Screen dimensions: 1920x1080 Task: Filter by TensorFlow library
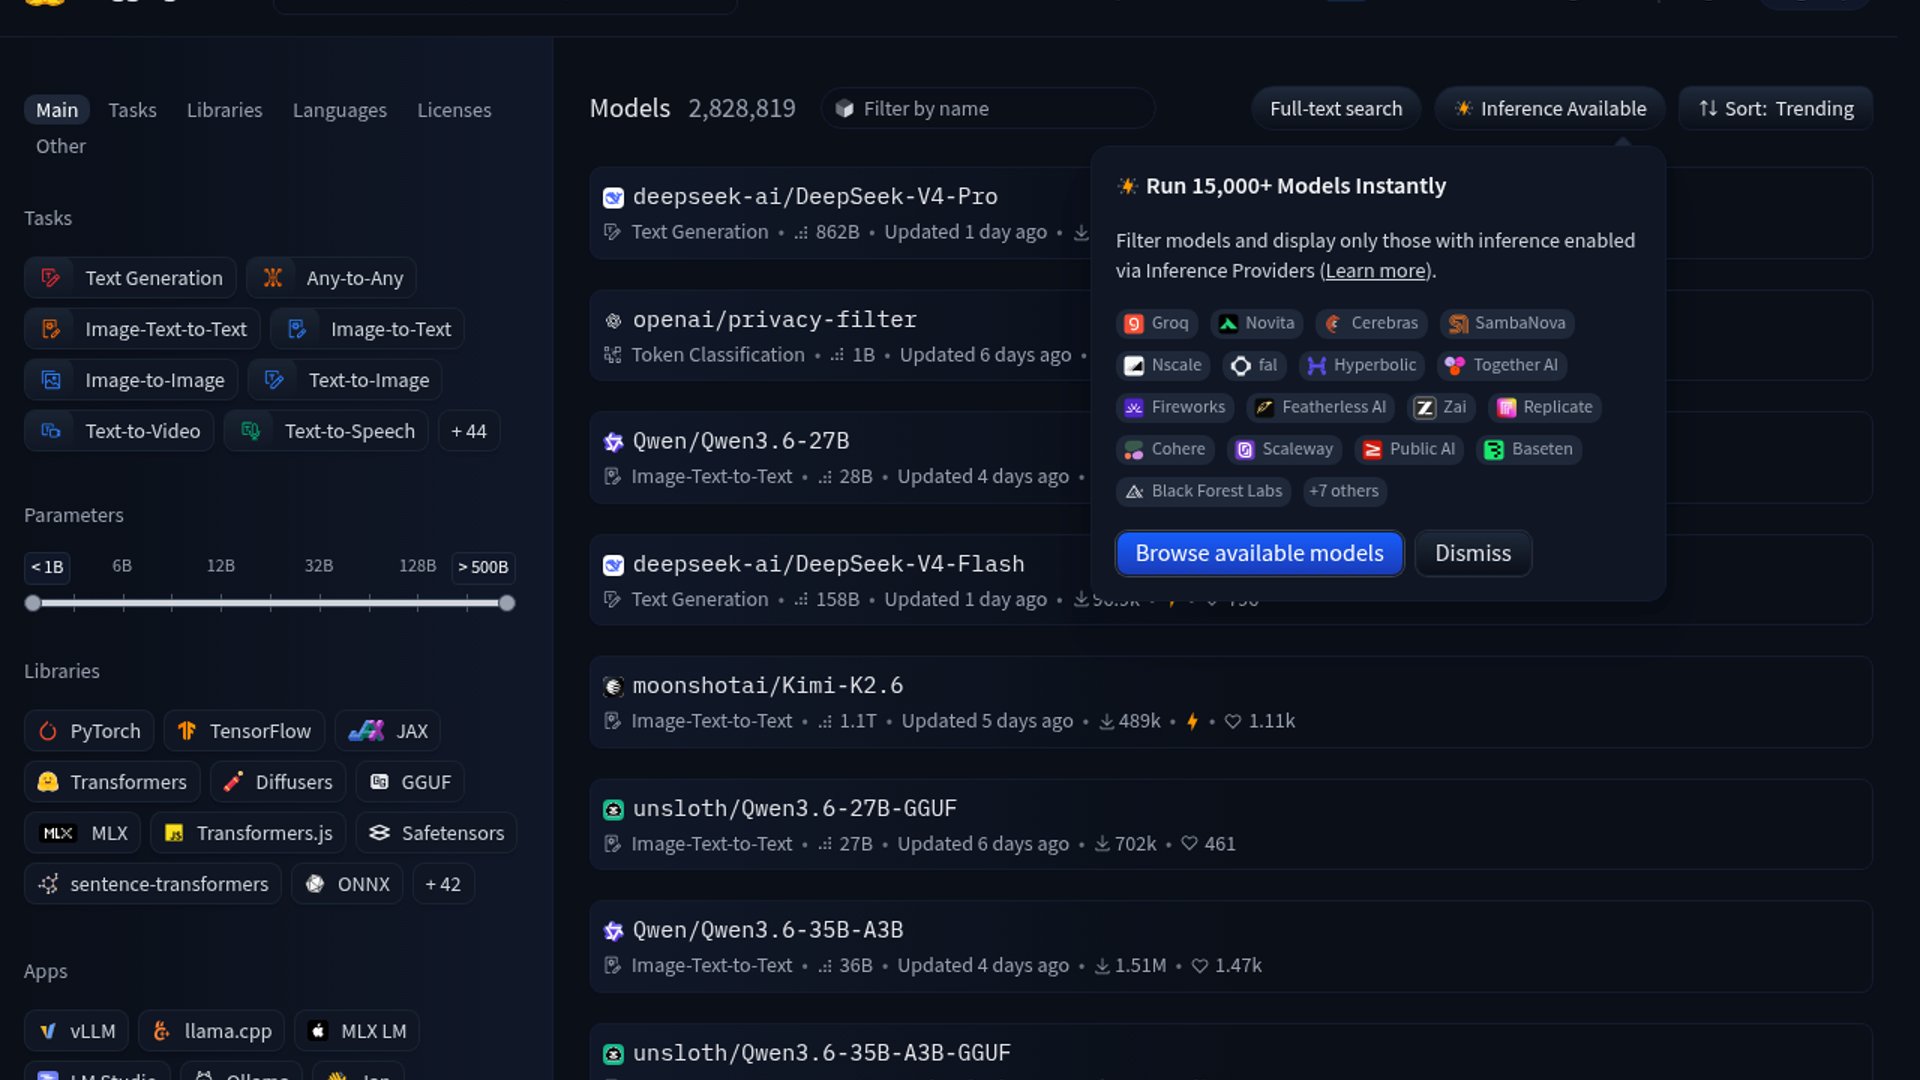click(x=244, y=731)
